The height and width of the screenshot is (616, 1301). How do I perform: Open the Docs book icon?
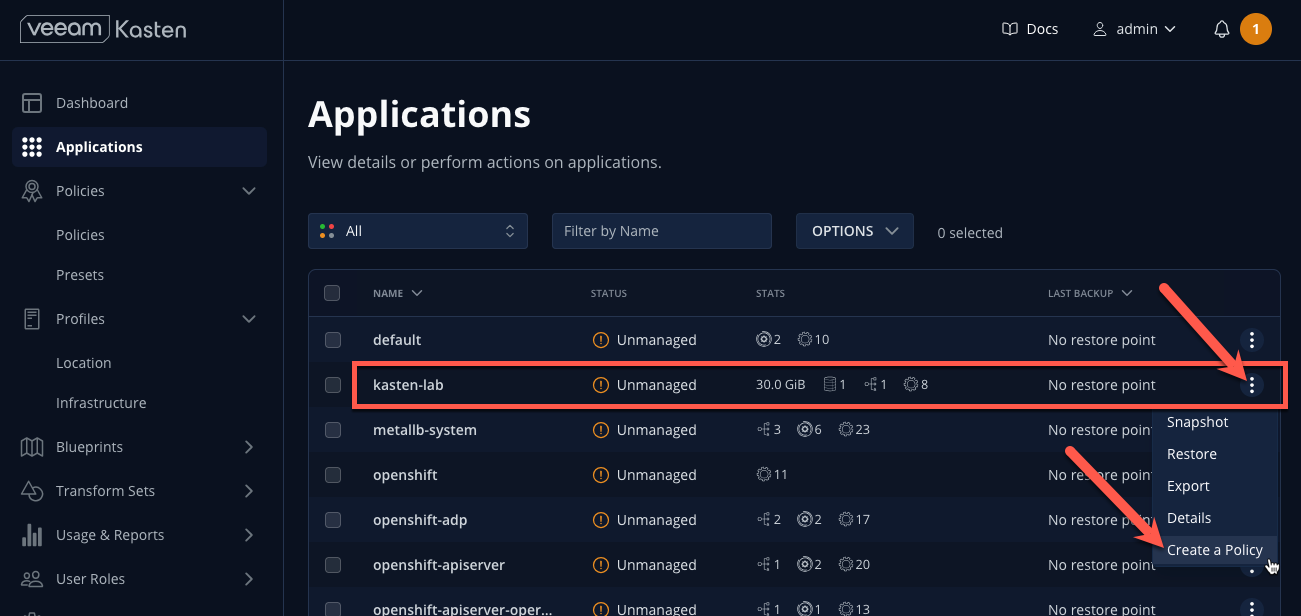tap(1010, 29)
